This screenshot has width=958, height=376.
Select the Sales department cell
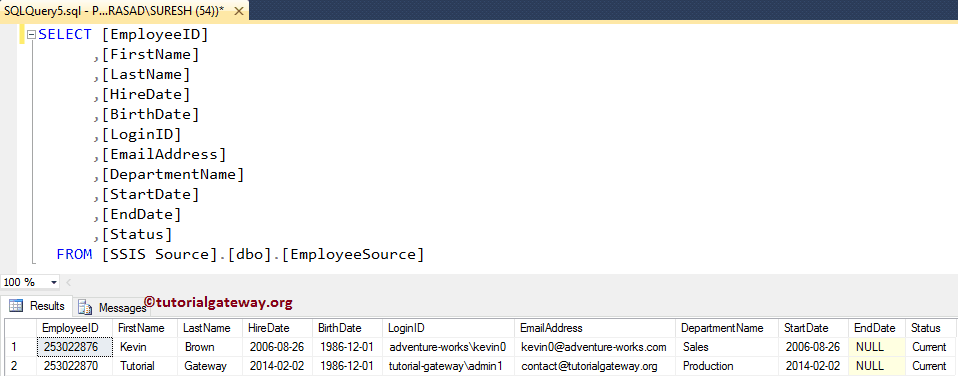click(x=727, y=347)
